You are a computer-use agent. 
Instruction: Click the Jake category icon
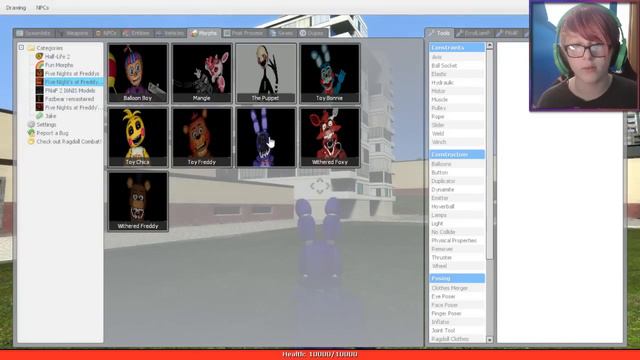(40, 116)
